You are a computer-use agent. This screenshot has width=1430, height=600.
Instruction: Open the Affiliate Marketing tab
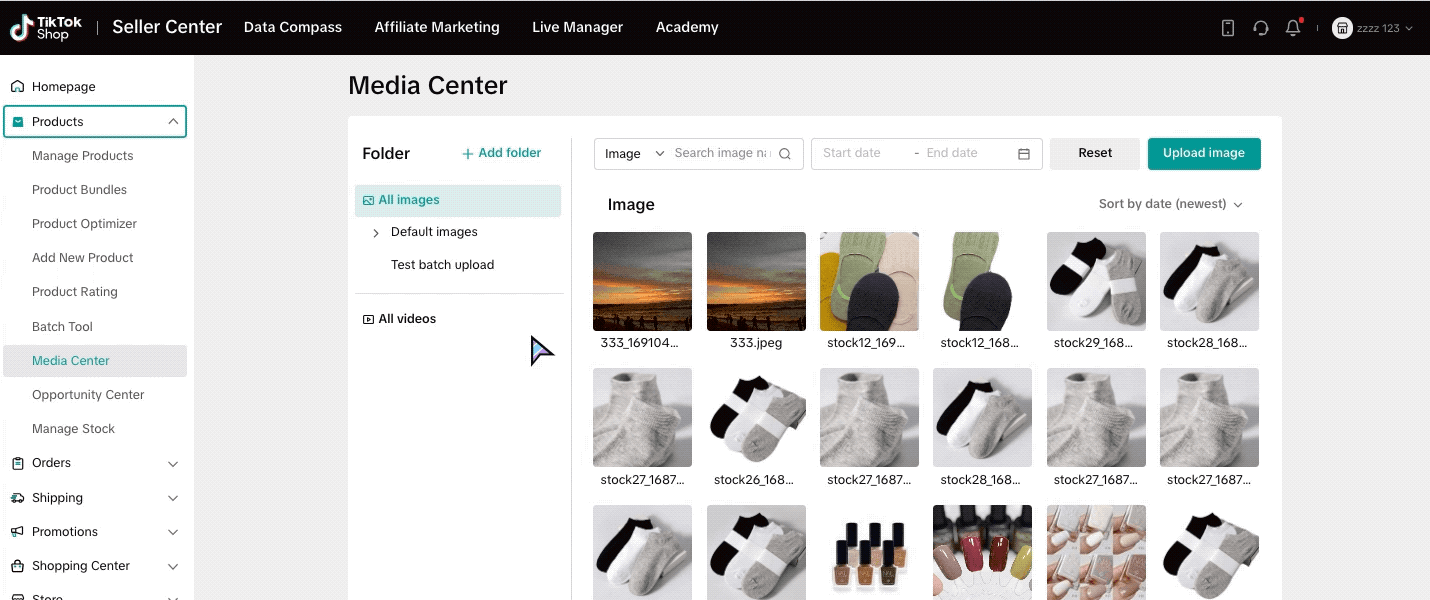(437, 28)
